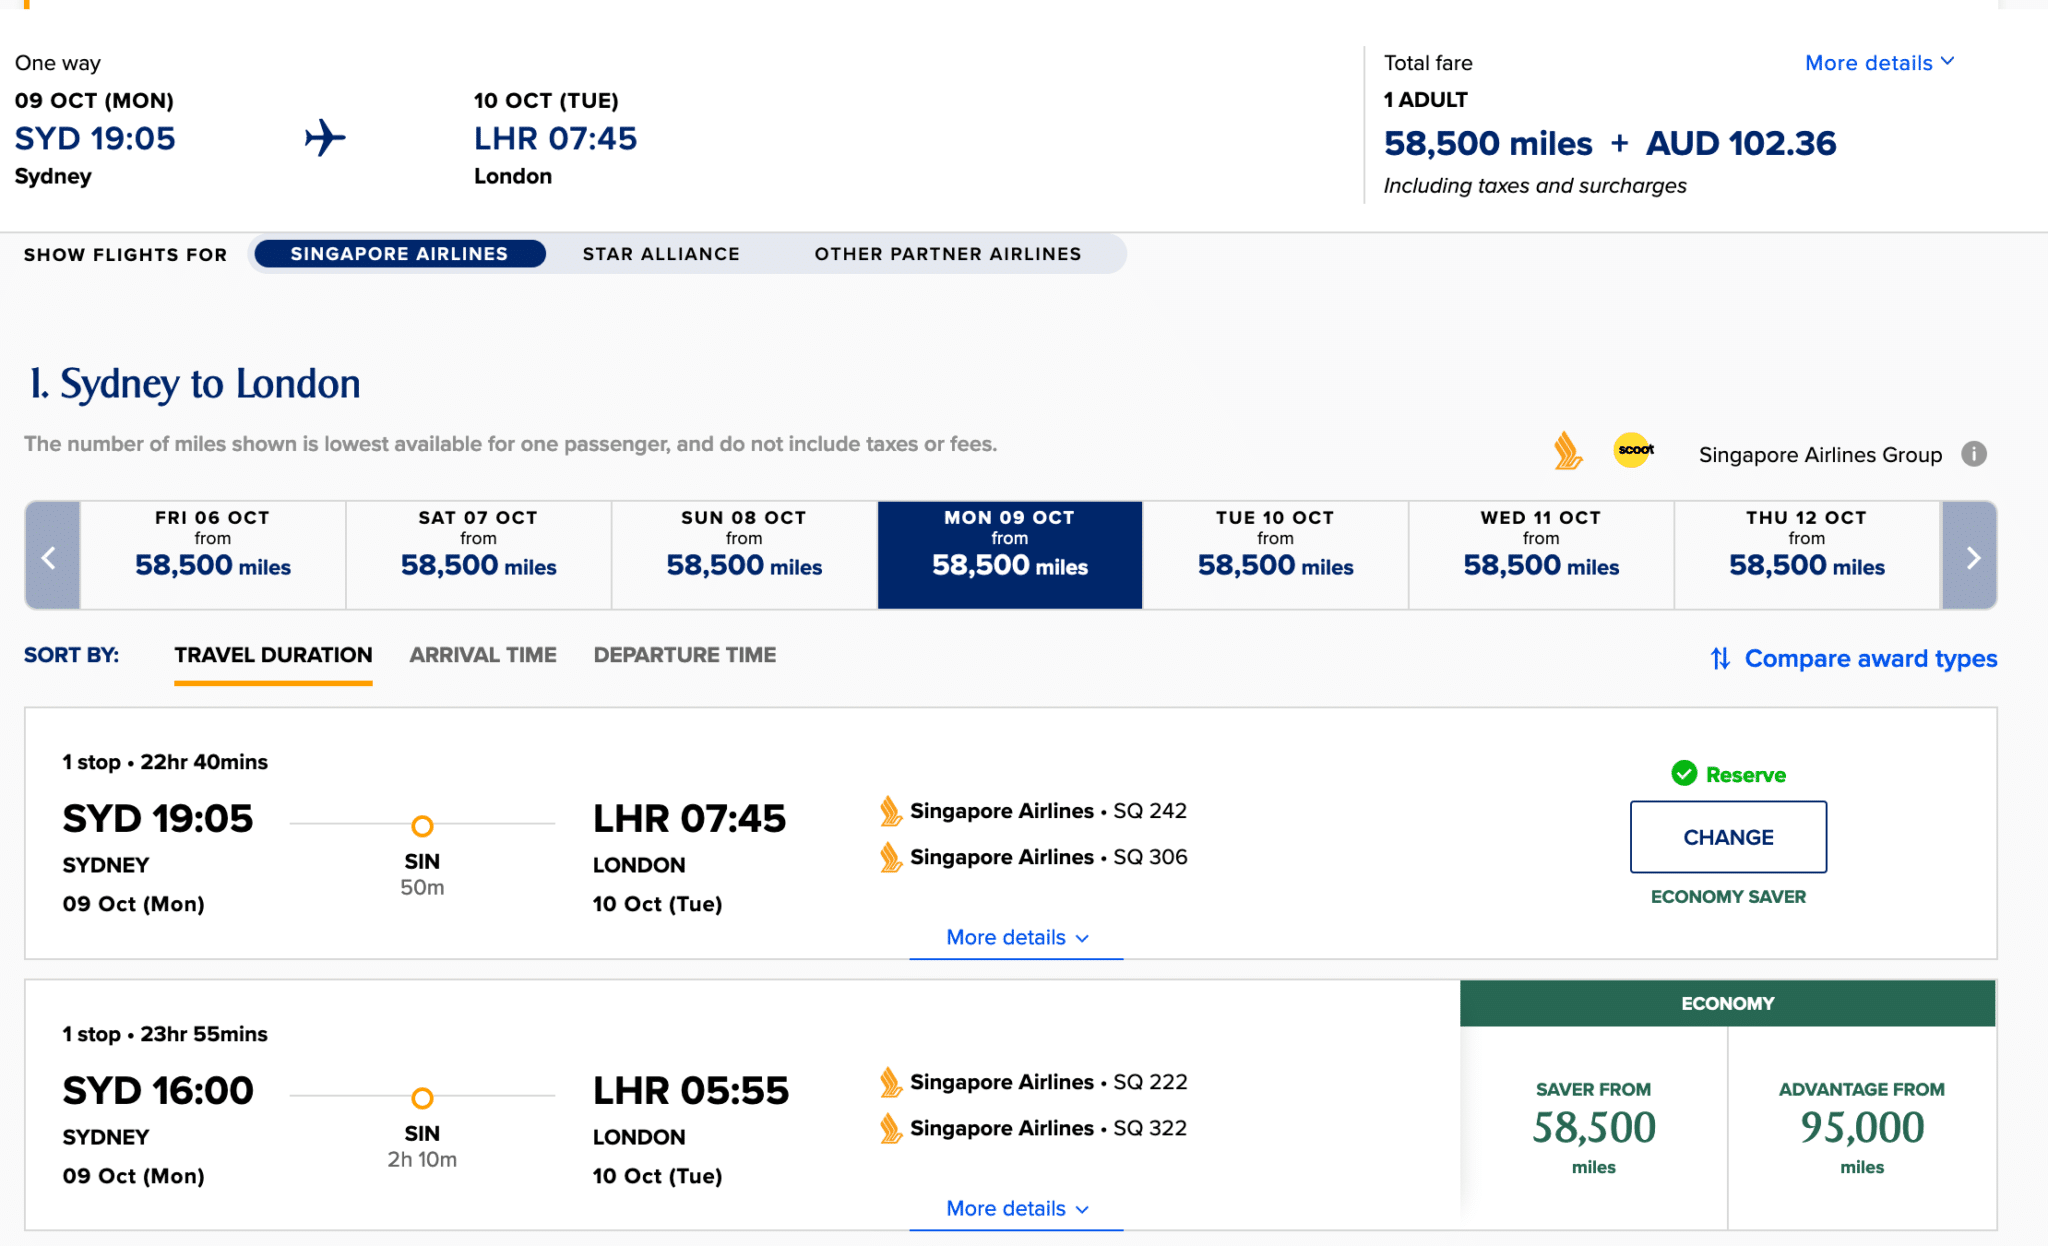Expand More details under Total fare

1878,63
